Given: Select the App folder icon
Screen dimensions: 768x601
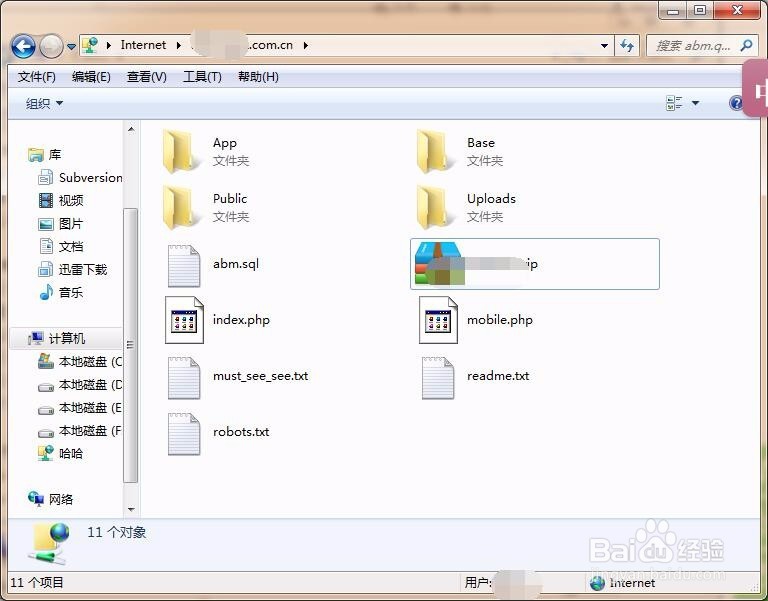Looking at the screenshot, I should click(180, 151).
